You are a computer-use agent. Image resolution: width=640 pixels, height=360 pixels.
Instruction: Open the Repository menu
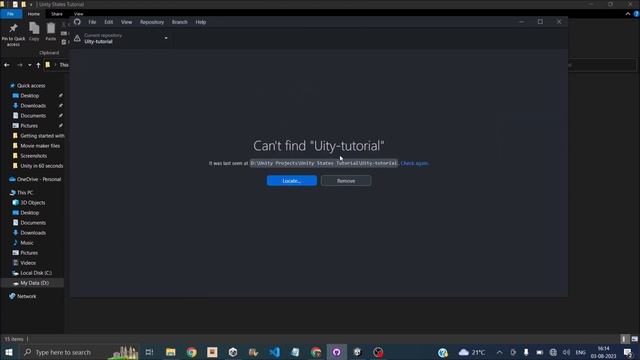[152, 22]
